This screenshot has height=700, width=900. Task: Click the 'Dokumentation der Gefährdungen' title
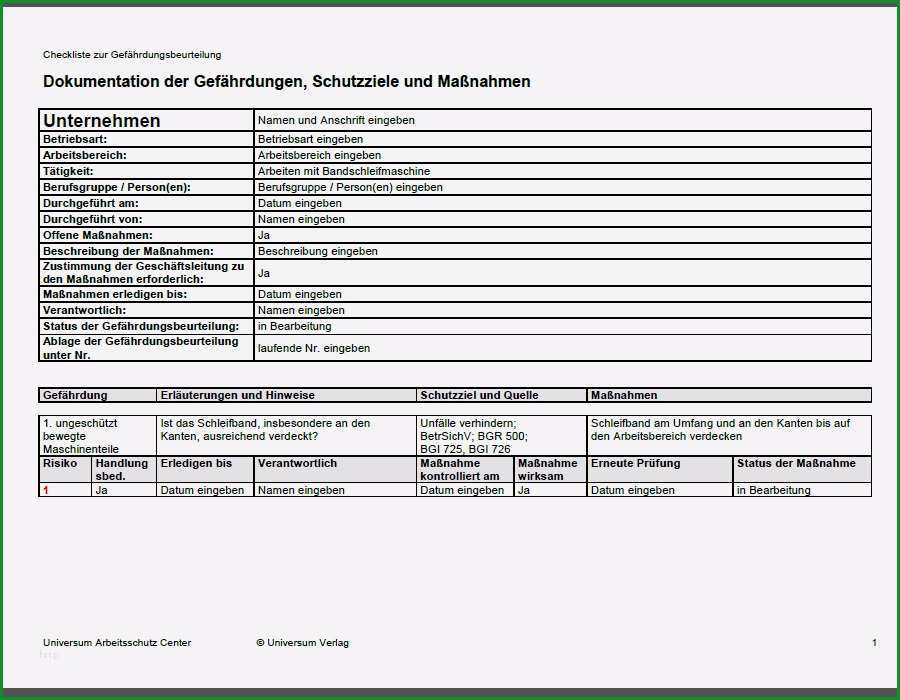point(286,81)
